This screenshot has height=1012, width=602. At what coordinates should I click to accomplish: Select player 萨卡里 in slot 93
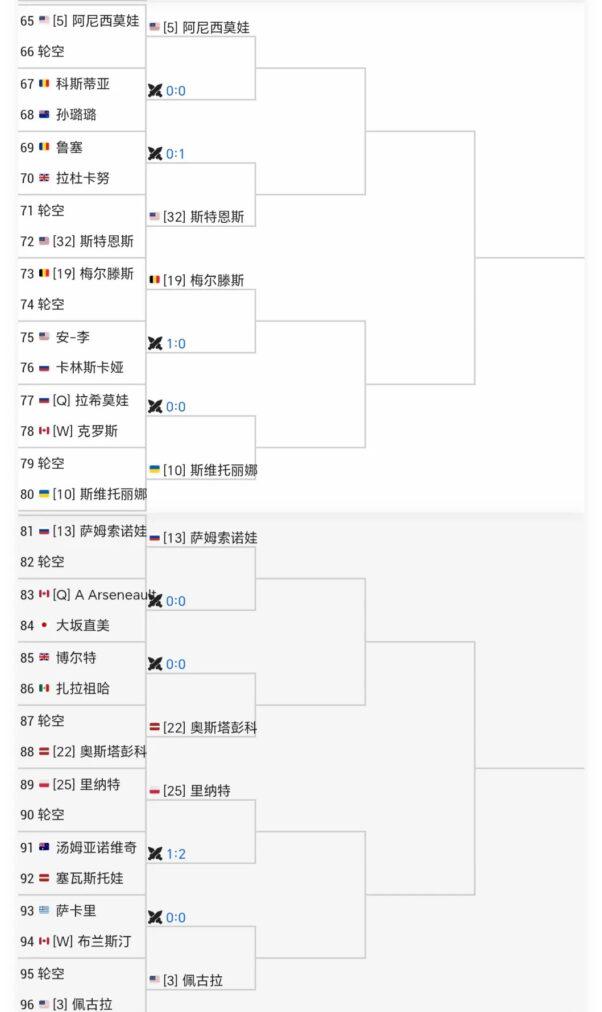[76, 911]
